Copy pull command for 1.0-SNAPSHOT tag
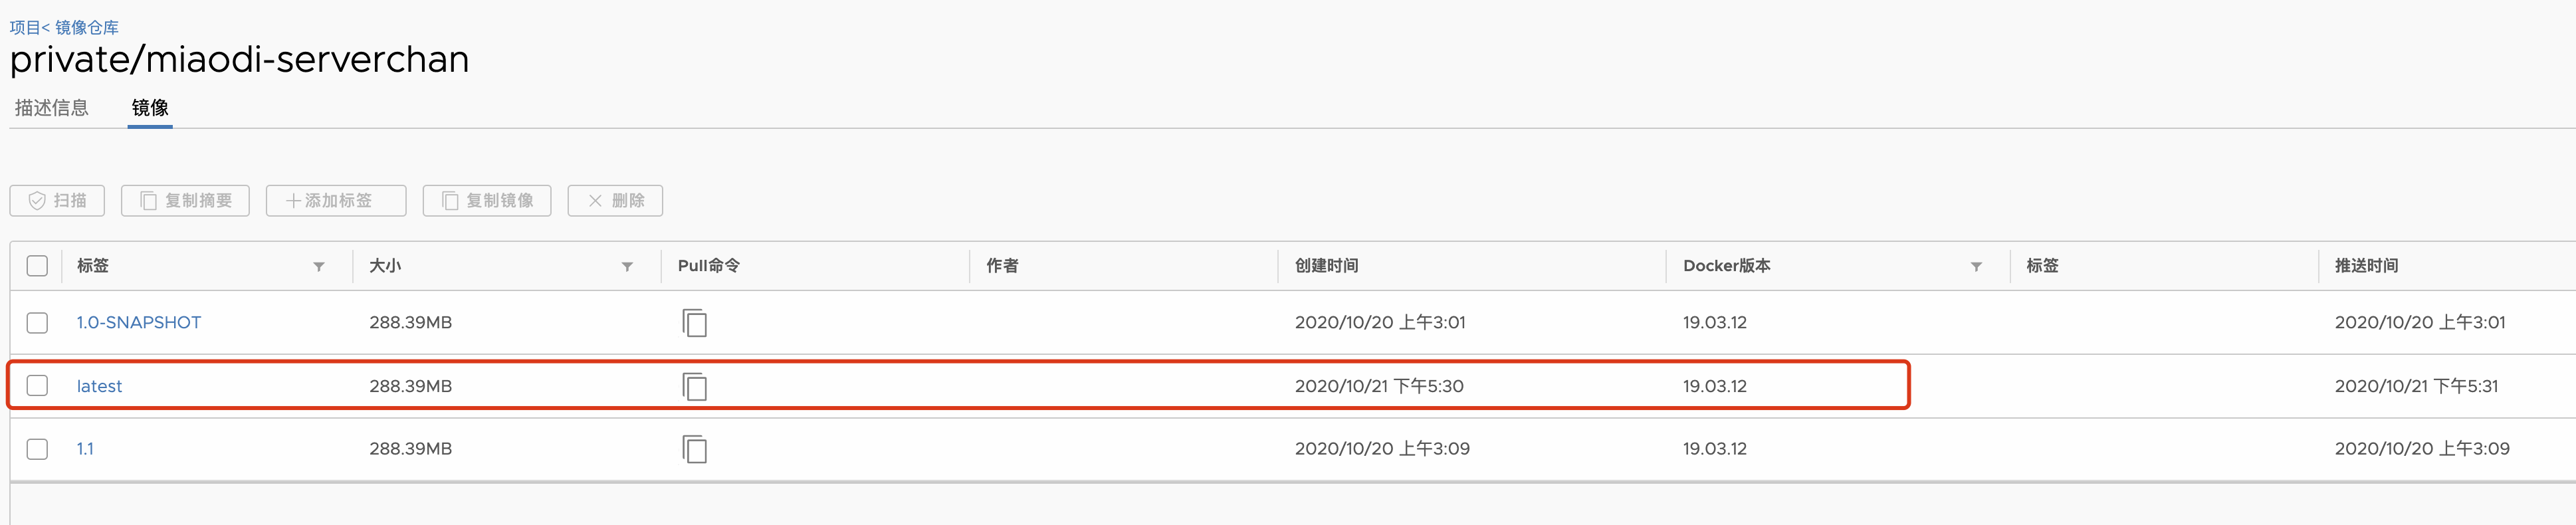The width and height of the screenshot is (2576, 525). pyautogui.click(x=694, y=323)
